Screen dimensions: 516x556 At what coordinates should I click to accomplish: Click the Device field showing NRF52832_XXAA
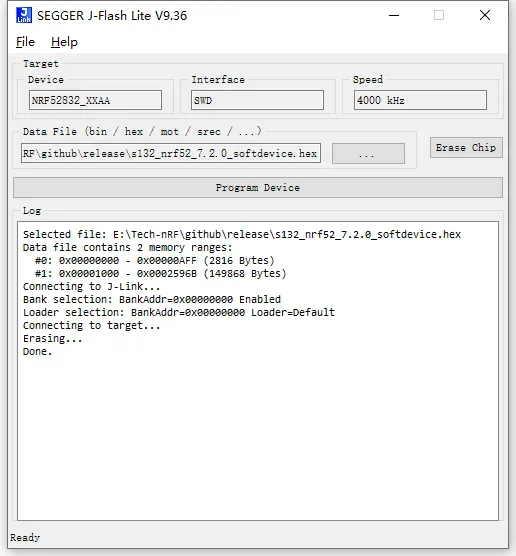point(95,100)
